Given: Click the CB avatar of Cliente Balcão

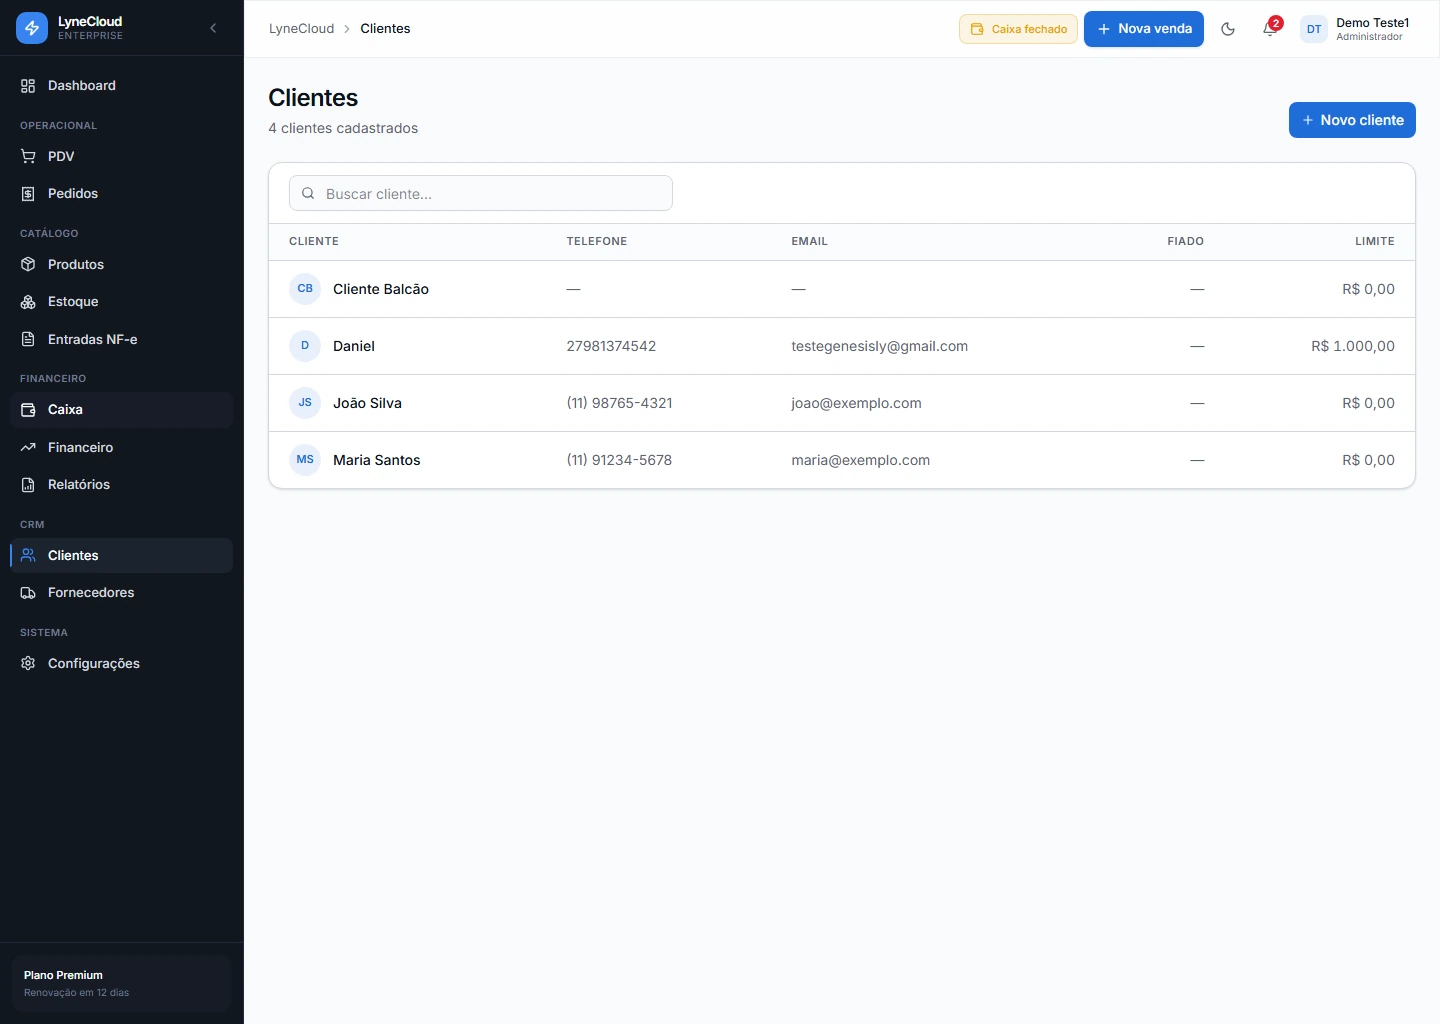Looking at the screenshot, I should (x=305, y=289).
